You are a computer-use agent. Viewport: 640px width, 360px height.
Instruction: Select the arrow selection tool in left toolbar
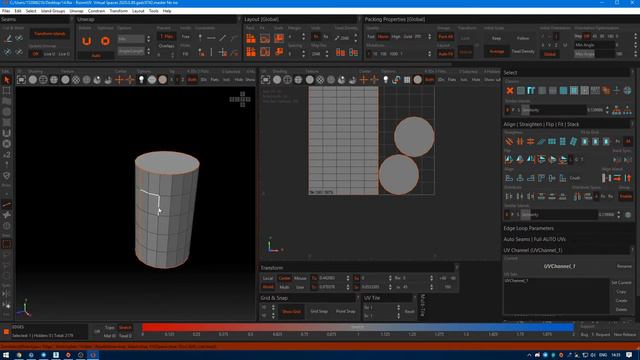[x=7, y=80]
